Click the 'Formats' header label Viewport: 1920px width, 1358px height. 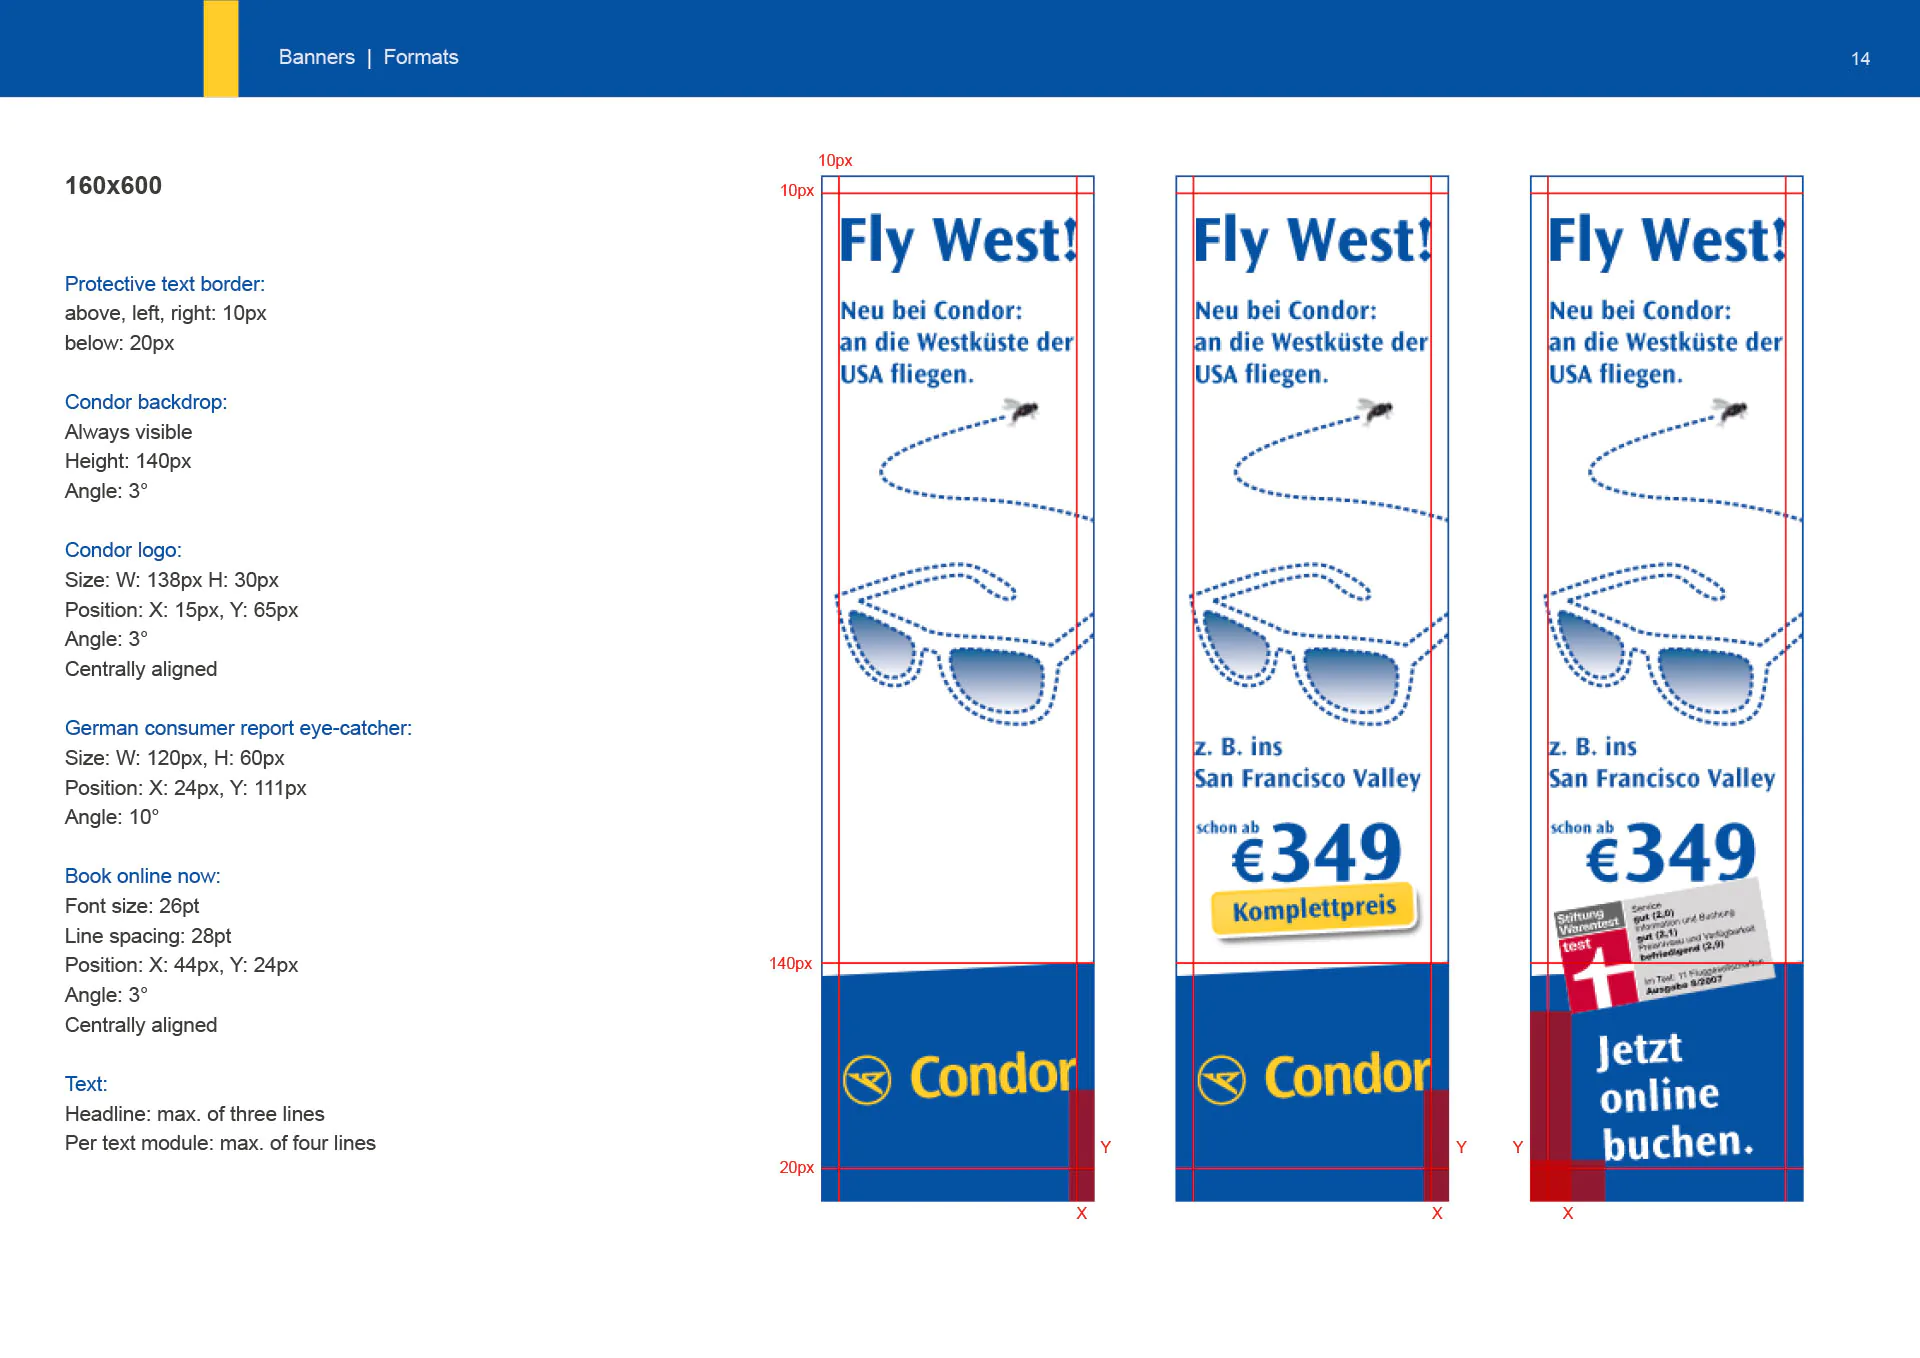(x=421, y=57)
